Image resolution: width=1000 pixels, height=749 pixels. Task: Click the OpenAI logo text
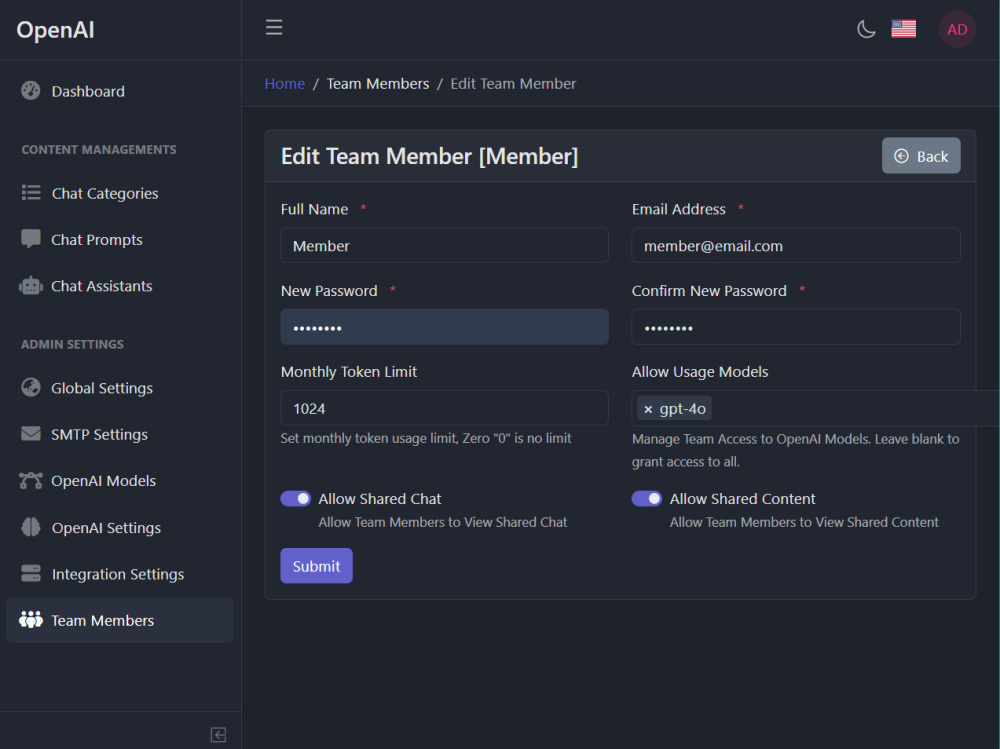click(x=55, y=30)
